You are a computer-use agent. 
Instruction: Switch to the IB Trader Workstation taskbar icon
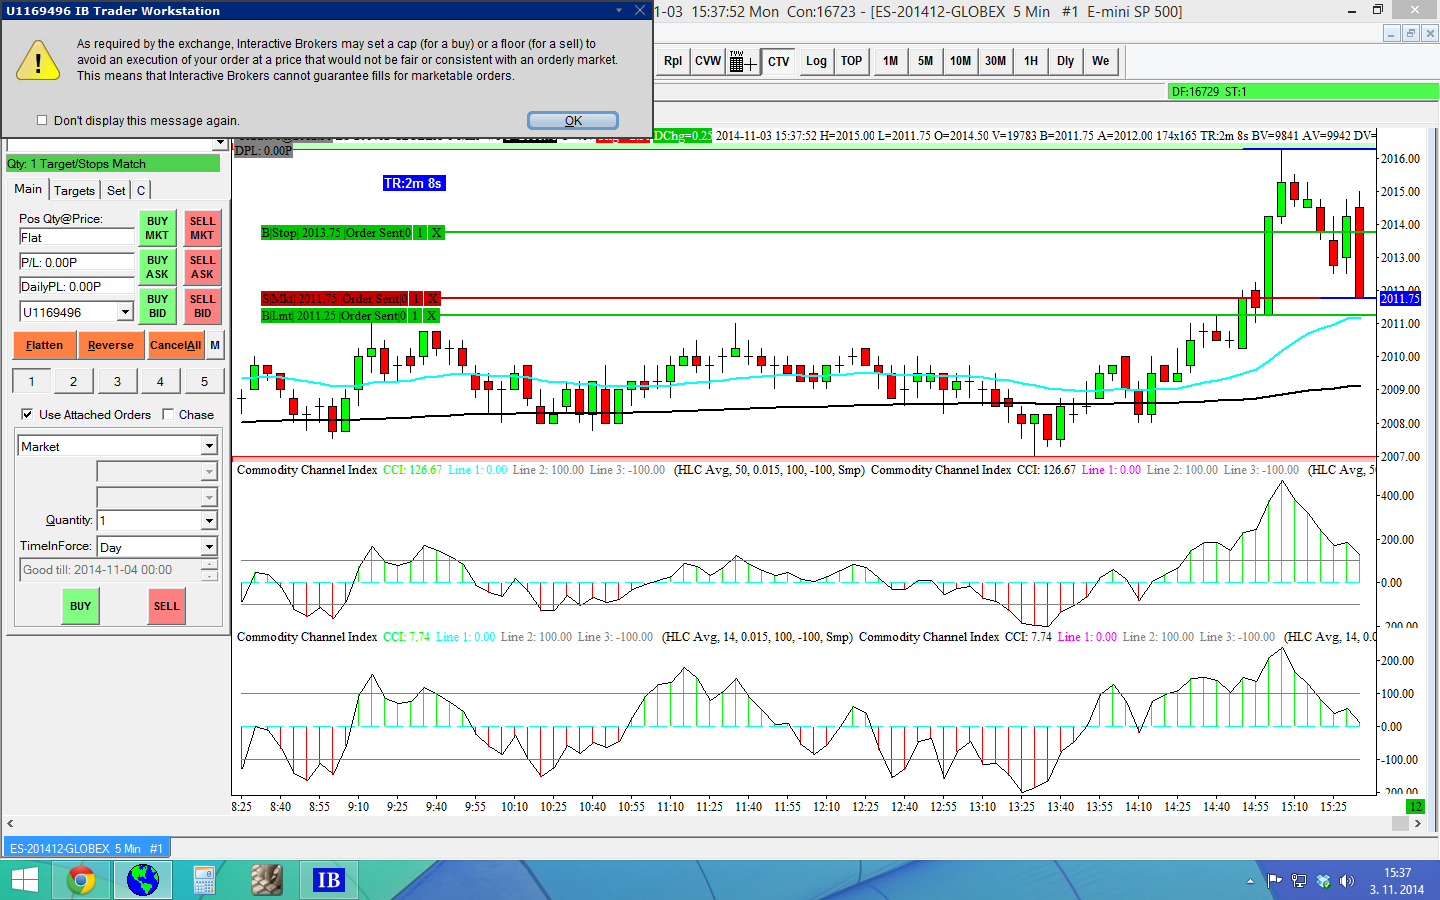click(x=328, y=880)
